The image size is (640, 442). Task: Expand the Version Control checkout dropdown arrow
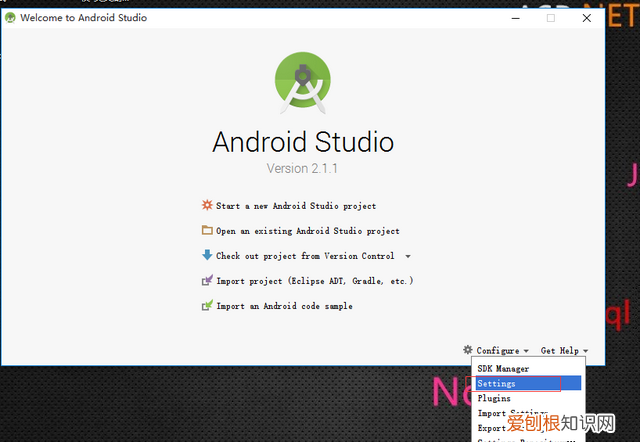click(408, 257)
